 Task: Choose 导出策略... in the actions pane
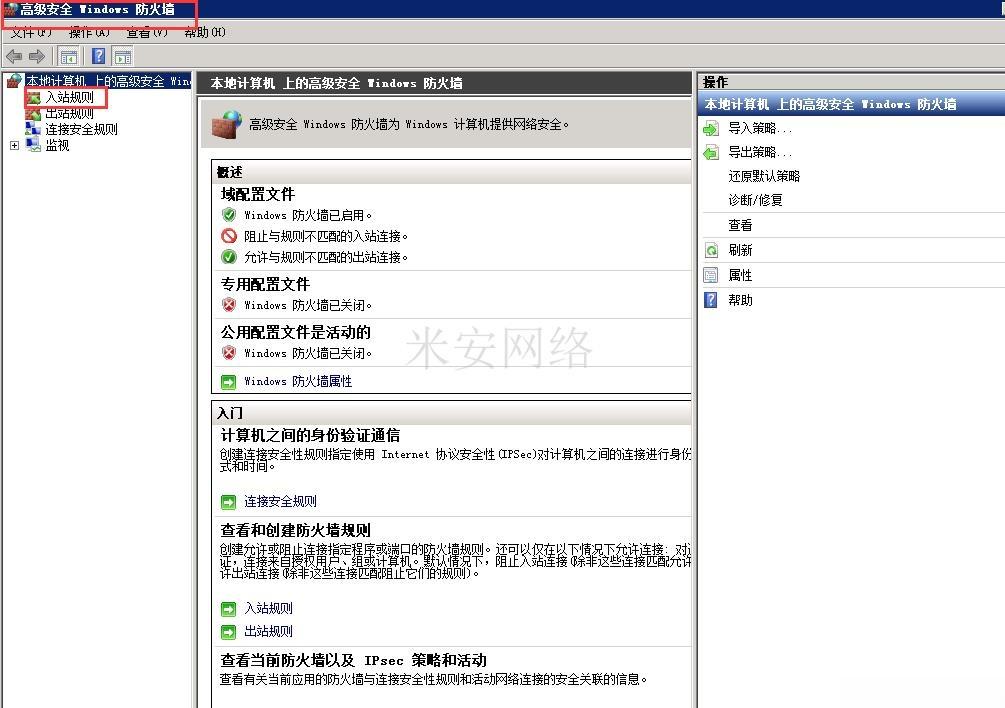click(760, 152)
